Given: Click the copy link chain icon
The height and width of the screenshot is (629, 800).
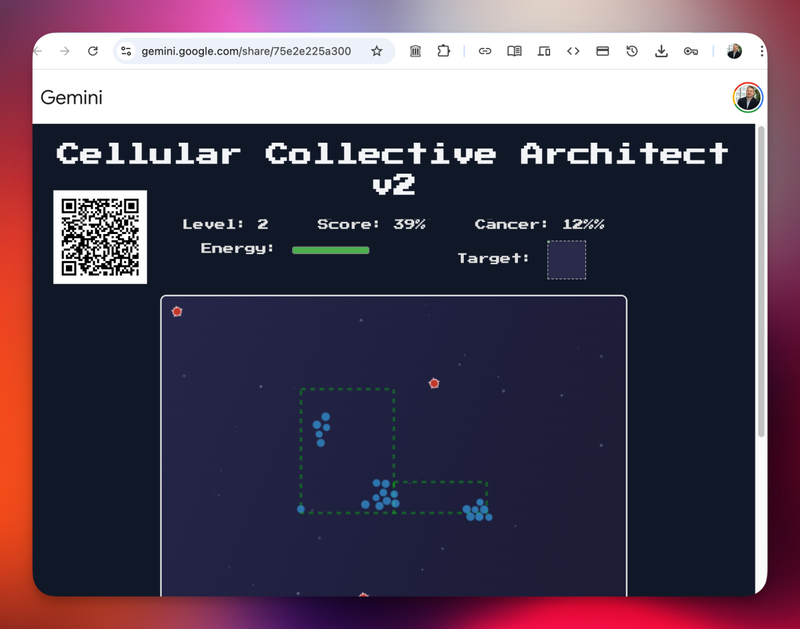Looking at the screenshot, I should click(485, 51).
